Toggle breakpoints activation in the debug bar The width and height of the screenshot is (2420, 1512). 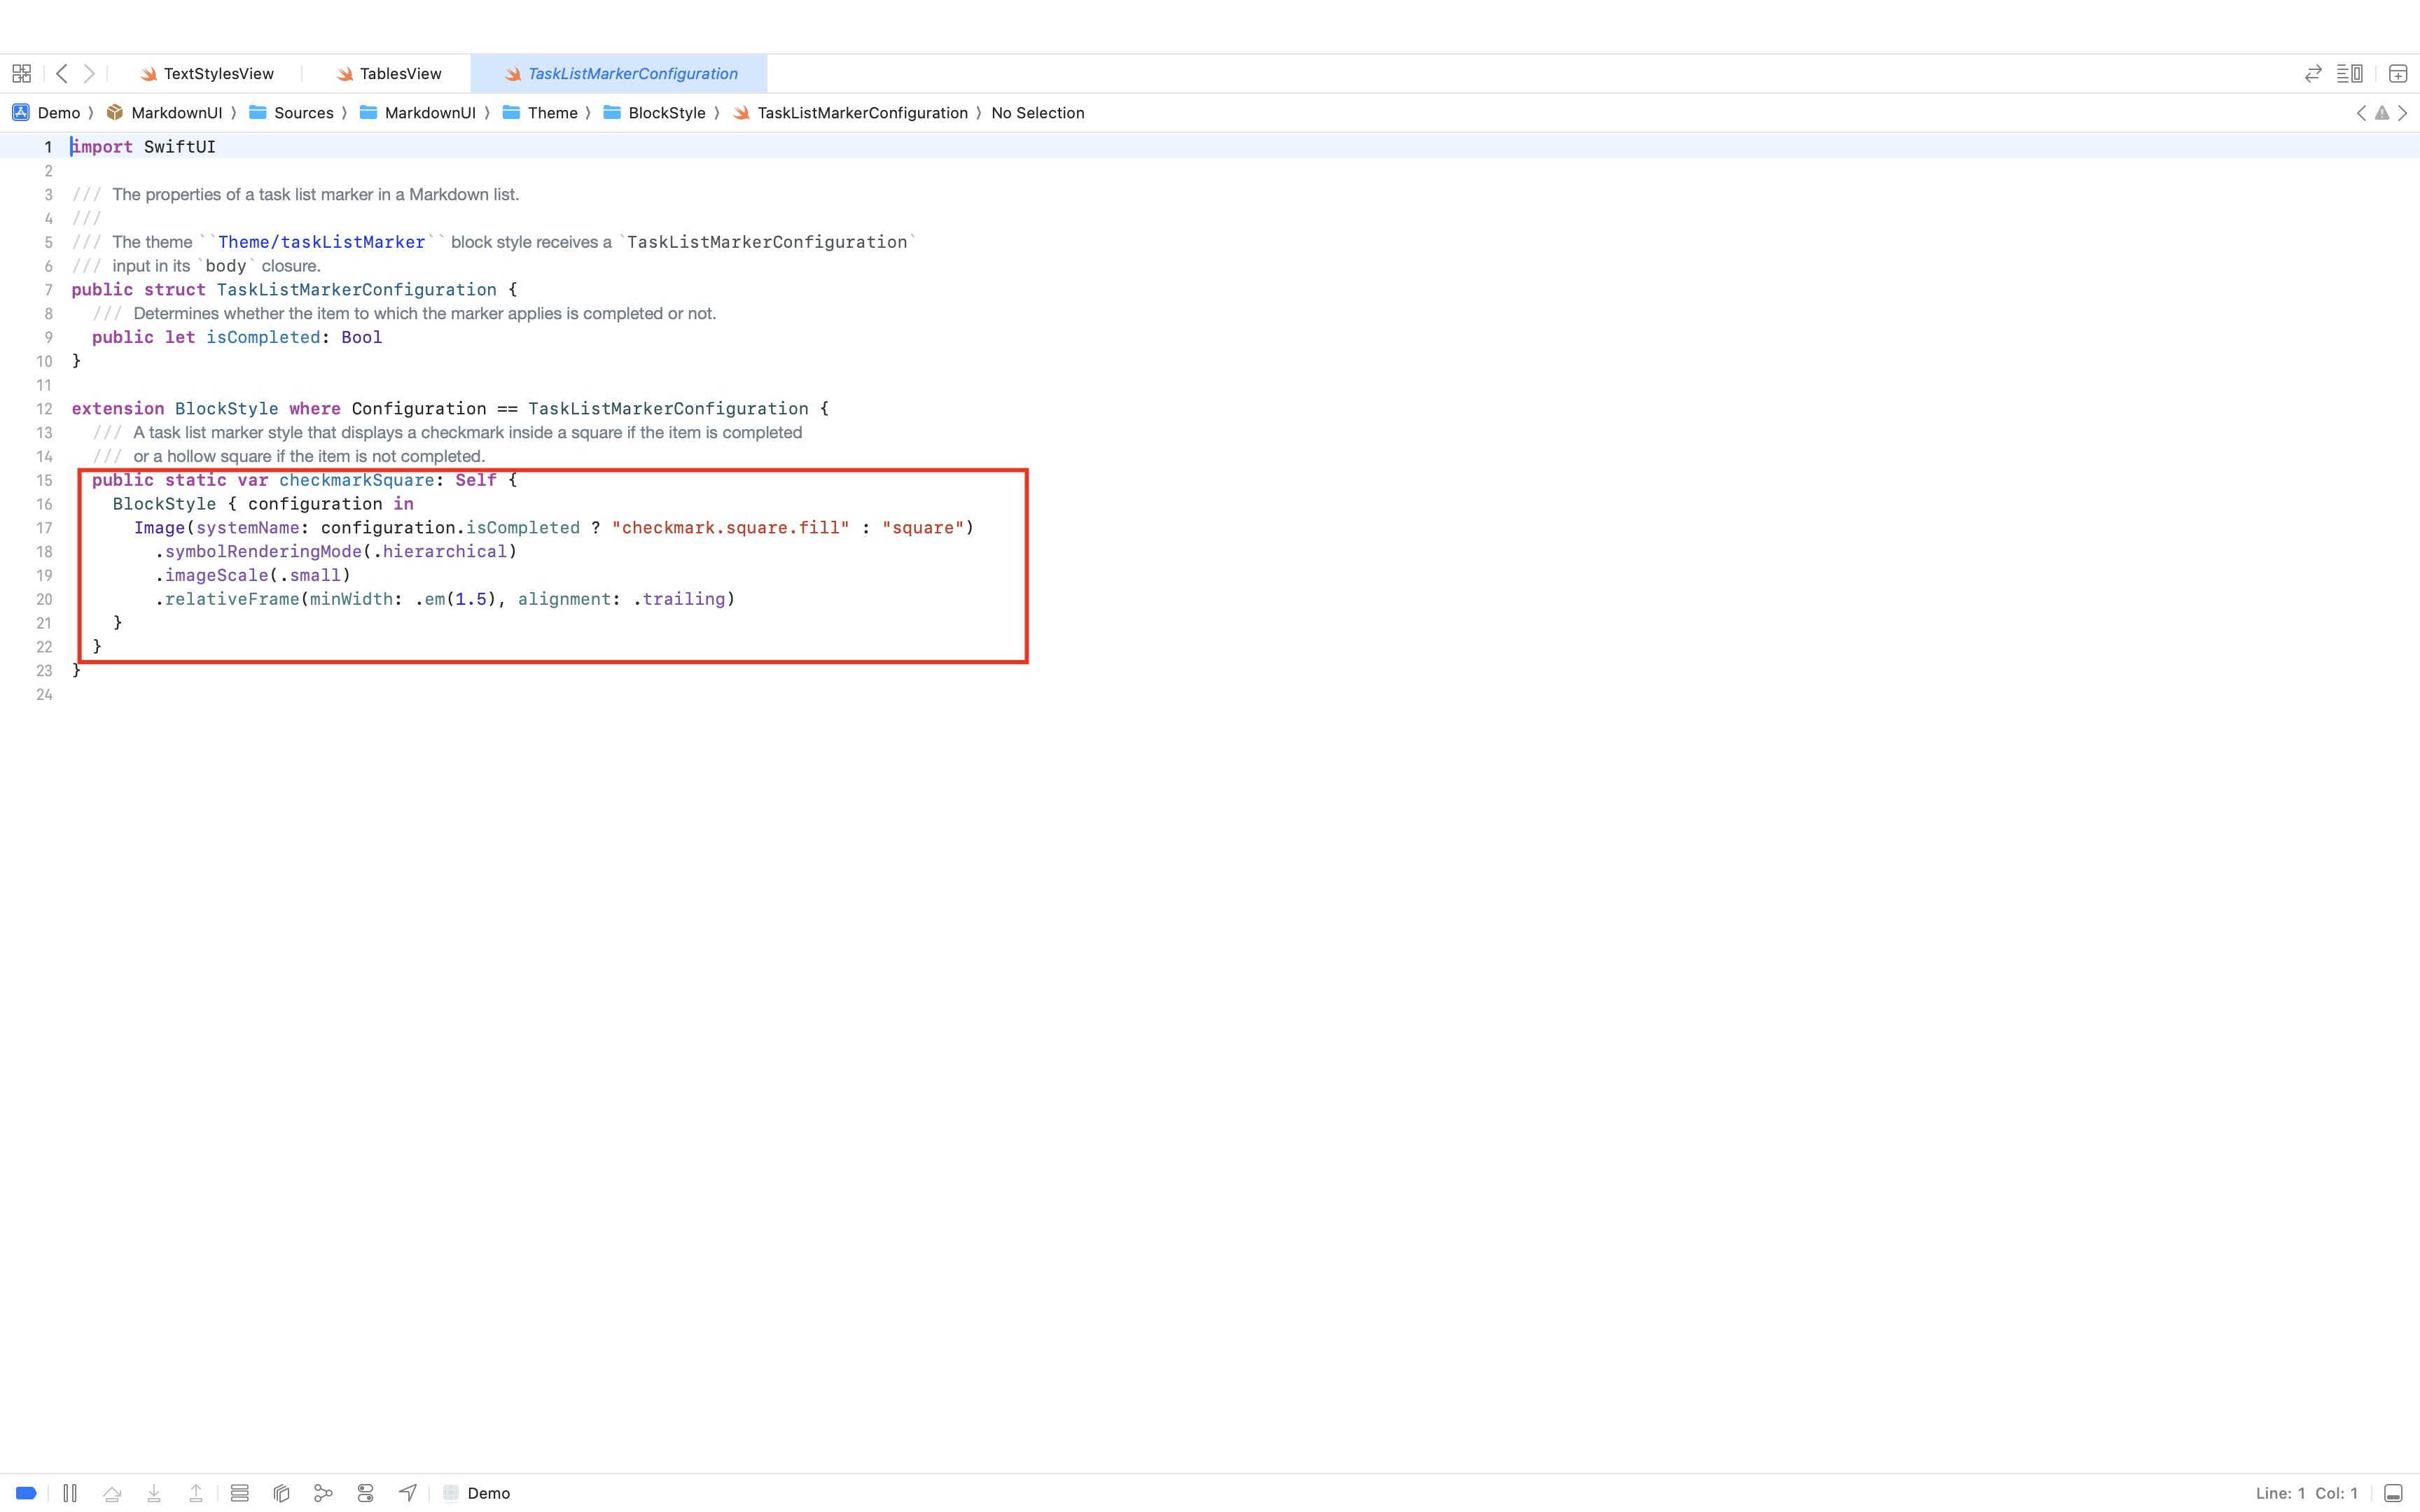pos(27,1493)
